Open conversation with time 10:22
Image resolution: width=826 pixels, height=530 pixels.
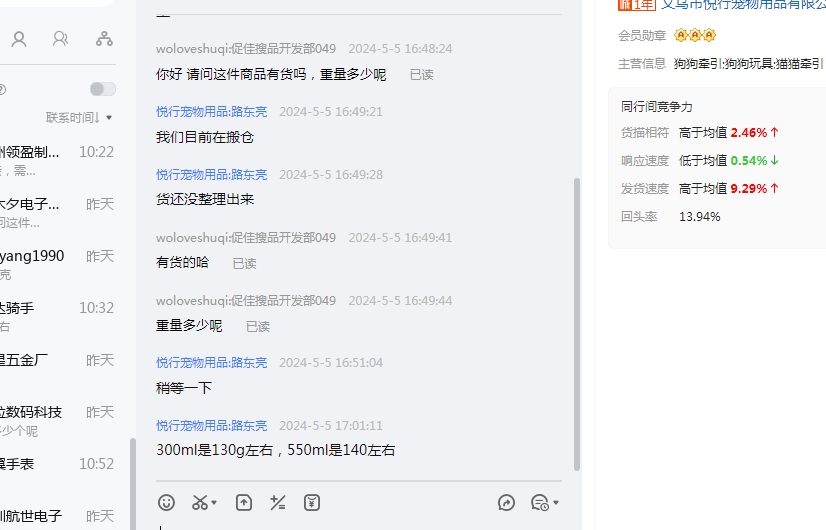coord(57,161)
